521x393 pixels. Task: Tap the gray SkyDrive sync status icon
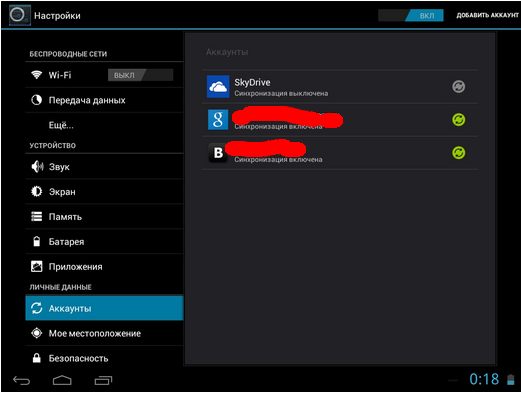pyautogui.click(x=458, y=87)
